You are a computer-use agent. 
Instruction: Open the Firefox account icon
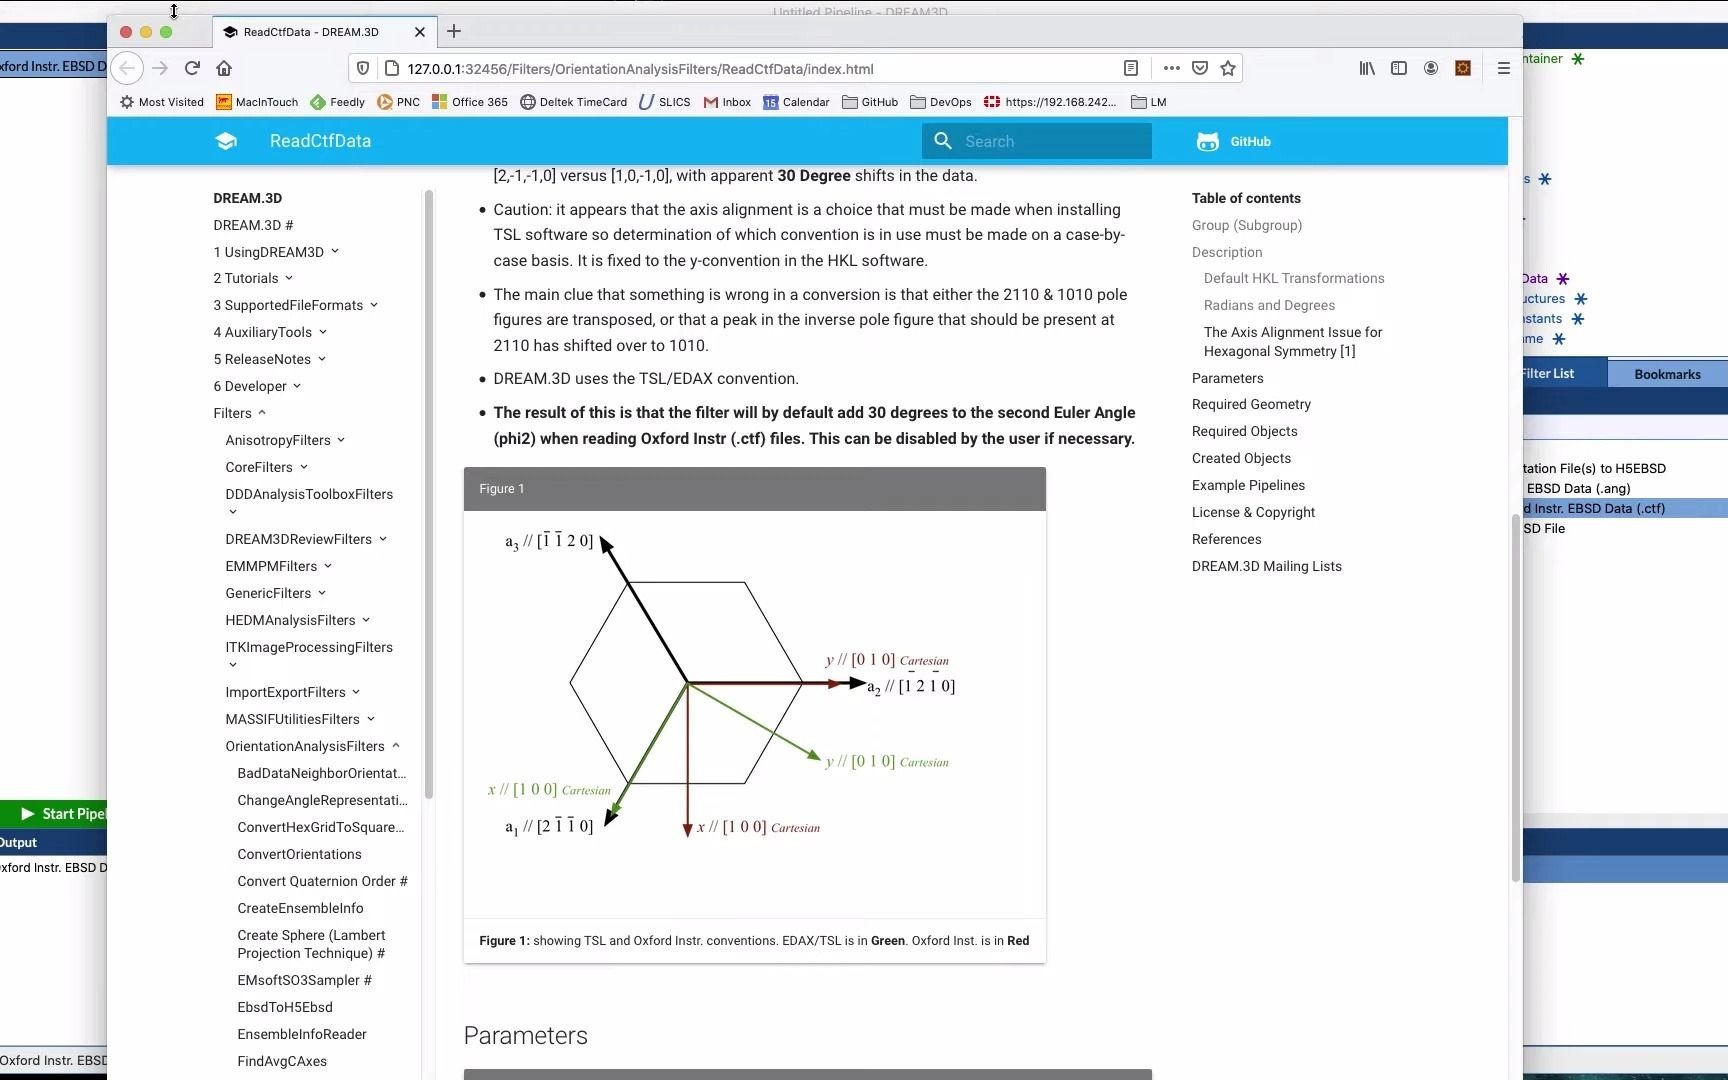(1431, 68)
